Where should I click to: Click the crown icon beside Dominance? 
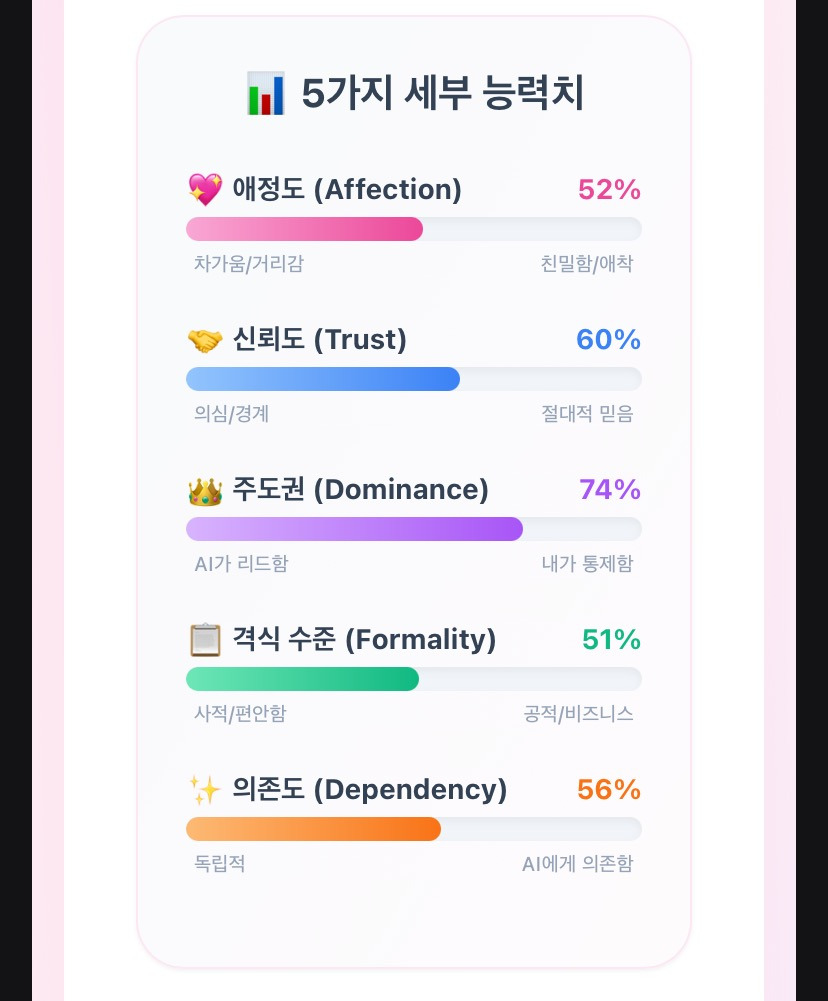(205, 490)
